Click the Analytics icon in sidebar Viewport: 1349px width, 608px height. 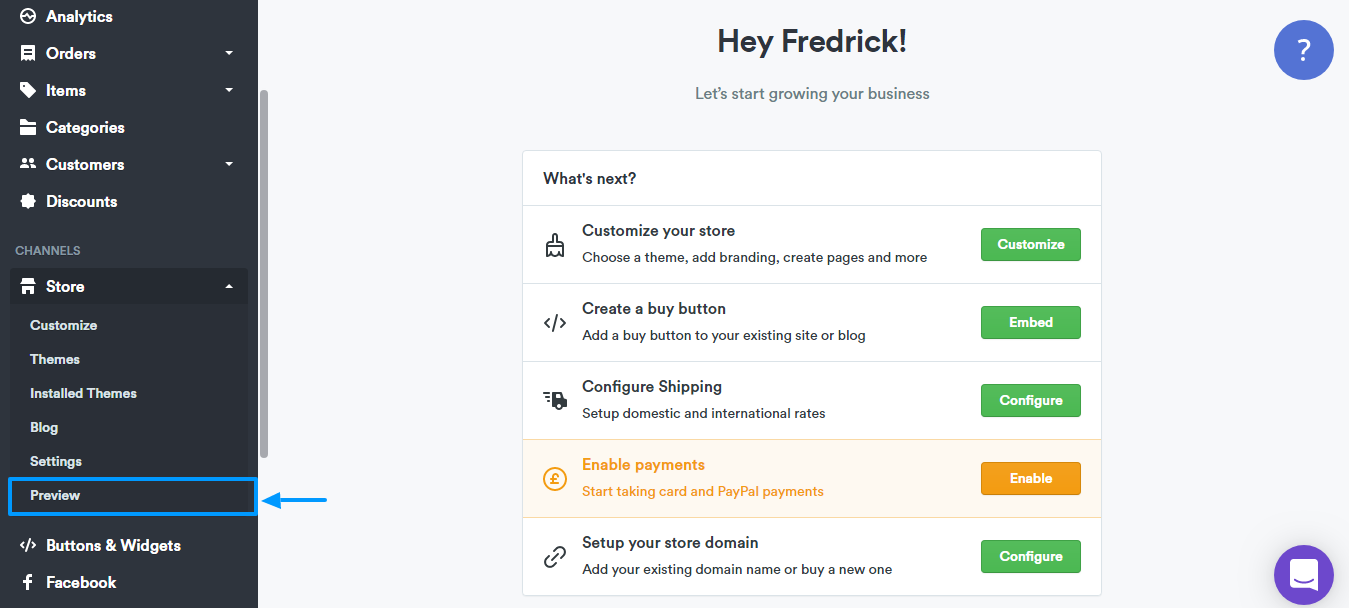pos(28,16)
